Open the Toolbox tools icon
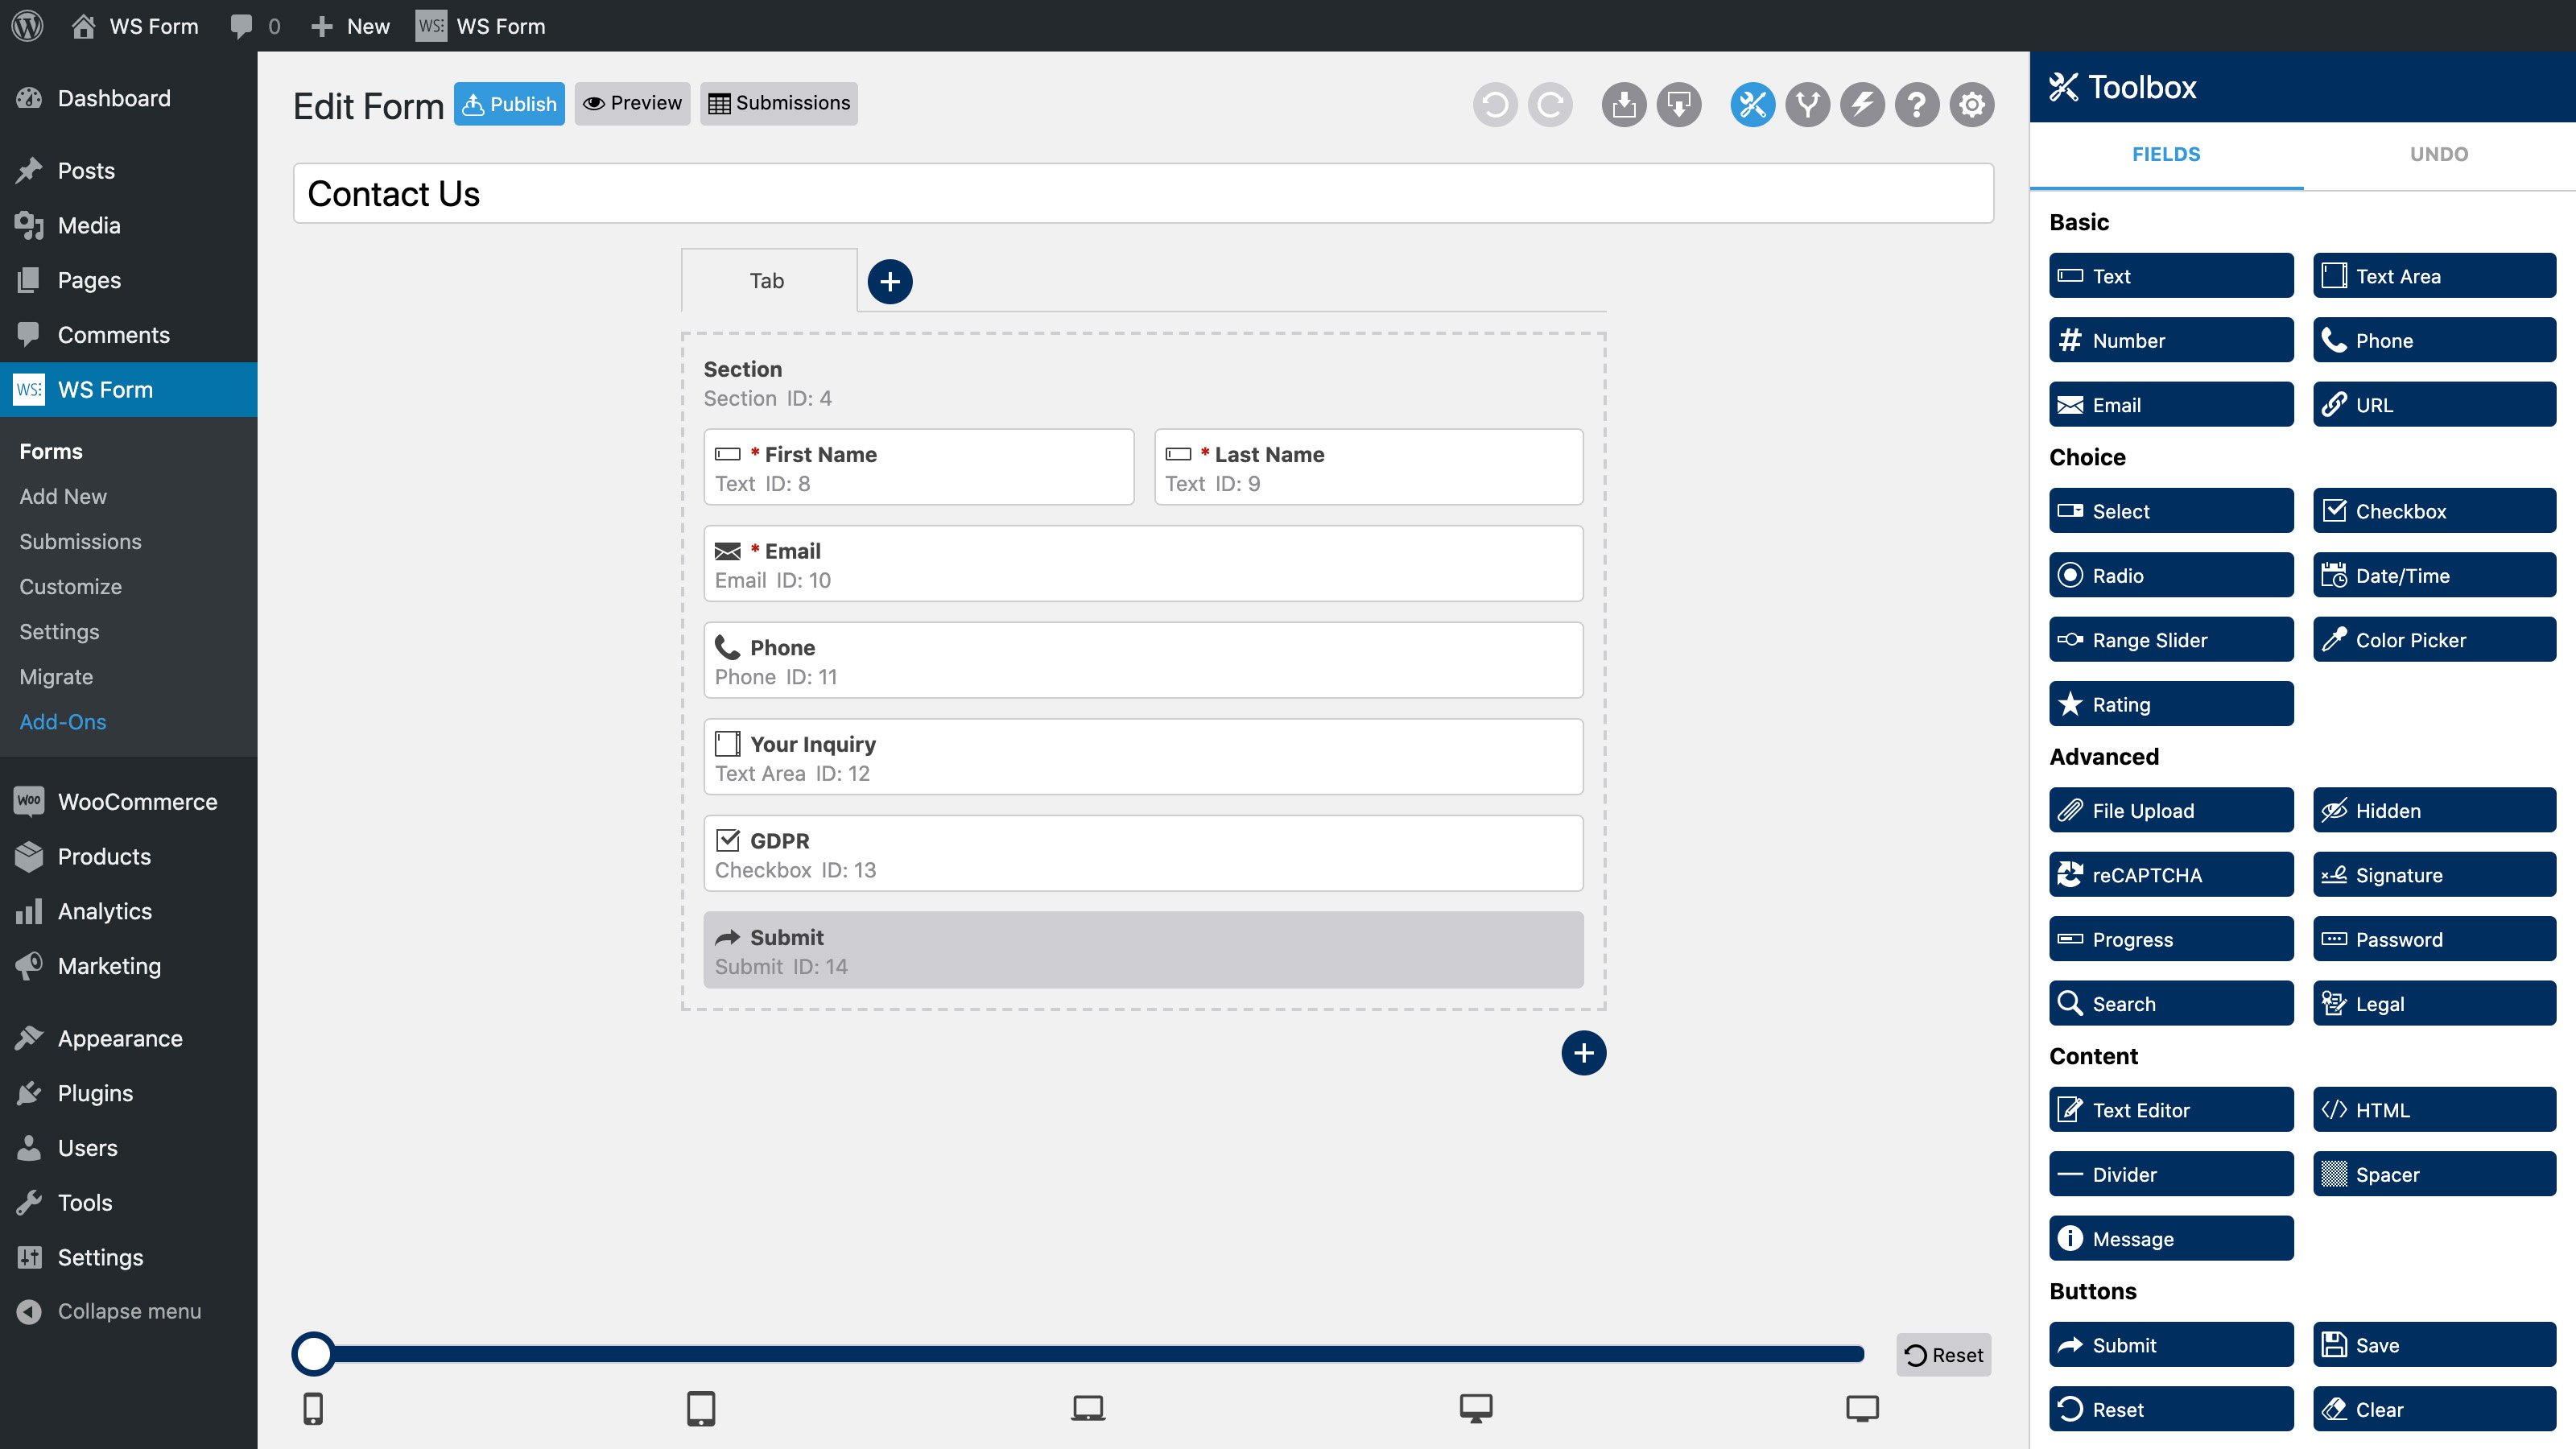Viewport: 2576px width, 1449px height. pos(1753,104)
